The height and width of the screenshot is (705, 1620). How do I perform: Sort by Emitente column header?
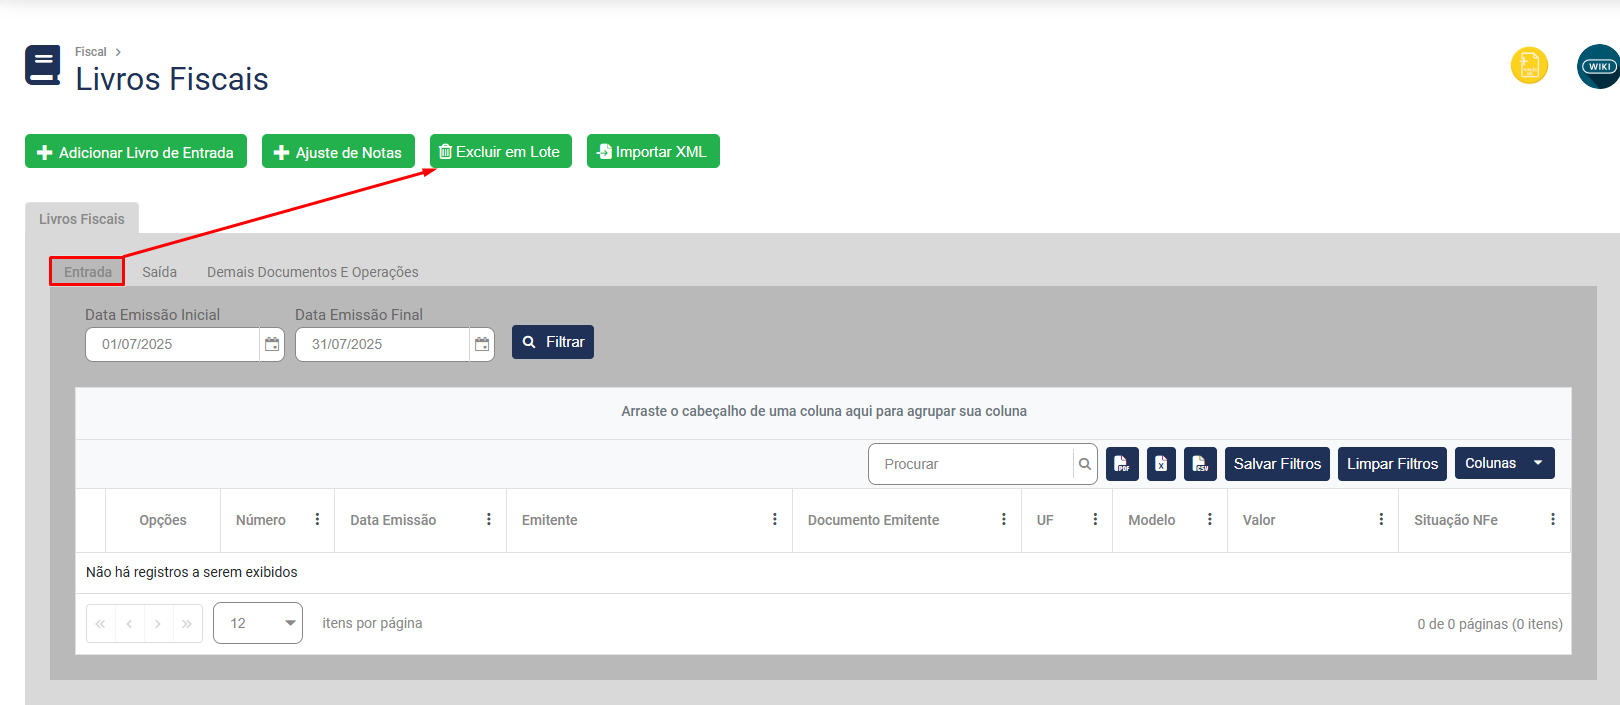coord(550,520)
